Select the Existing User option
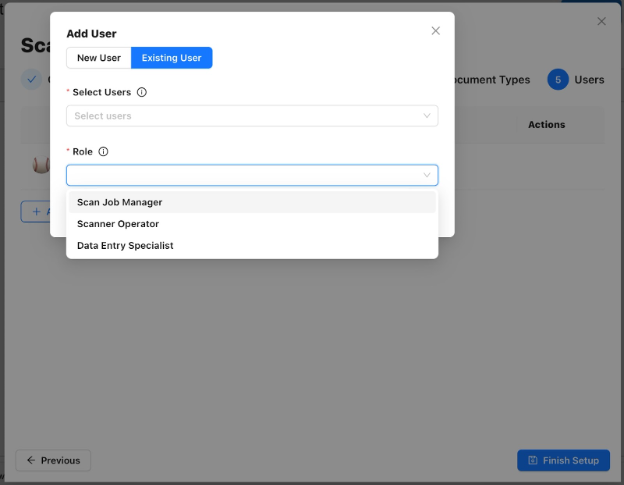This screenshot has width=624, height=485. [x=171, y=58]
